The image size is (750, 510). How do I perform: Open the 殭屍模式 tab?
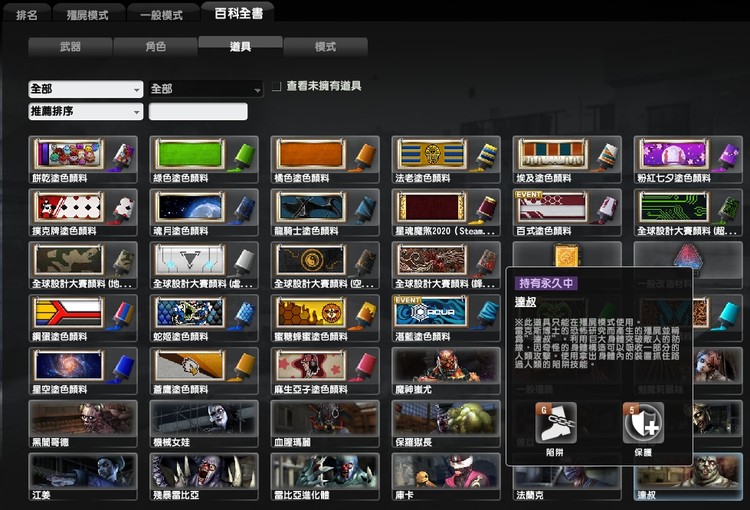pos(88,13)
